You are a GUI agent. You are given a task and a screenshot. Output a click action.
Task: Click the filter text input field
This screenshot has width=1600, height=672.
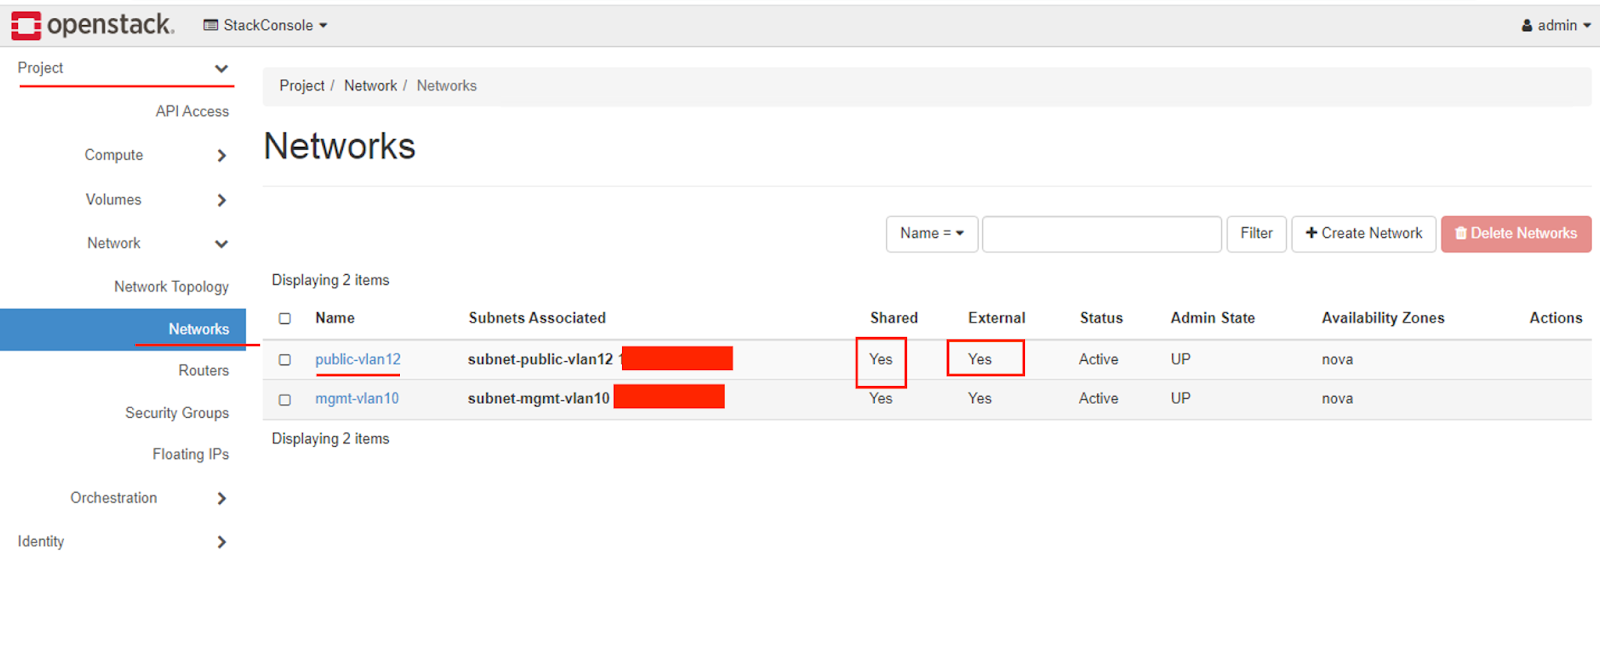1102,234
